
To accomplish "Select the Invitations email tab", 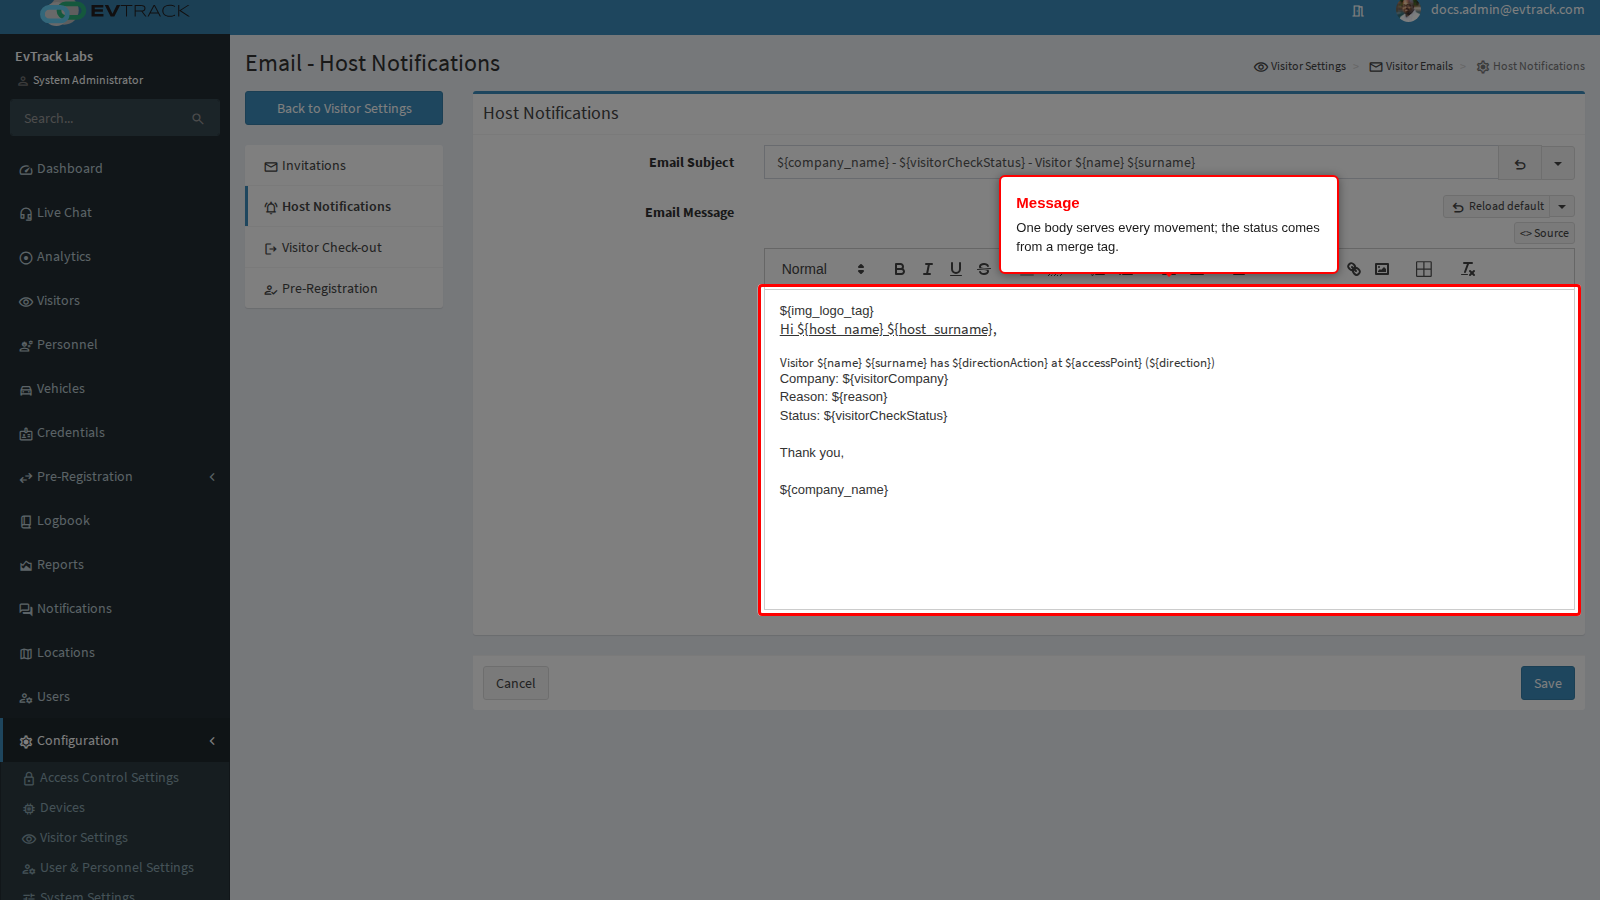I will click(x=344, y=166).
